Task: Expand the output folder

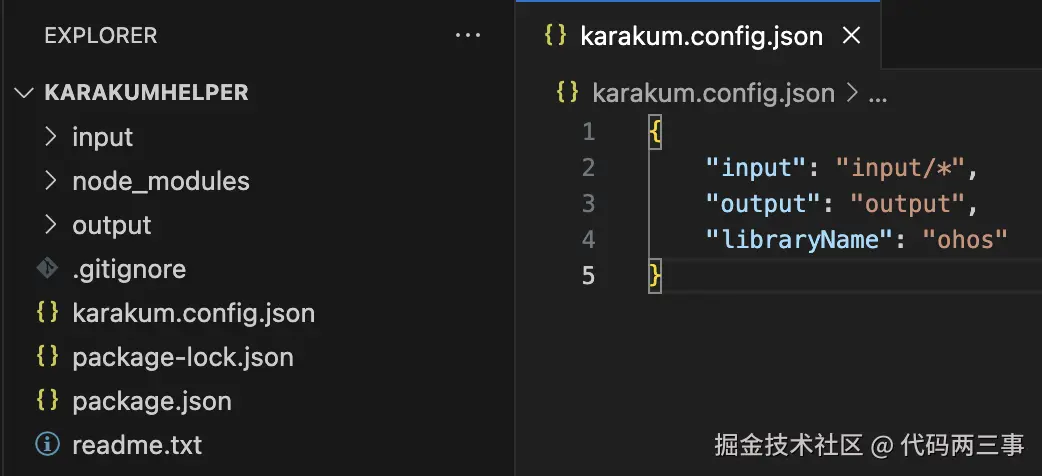Action: [x=52, y=225]
